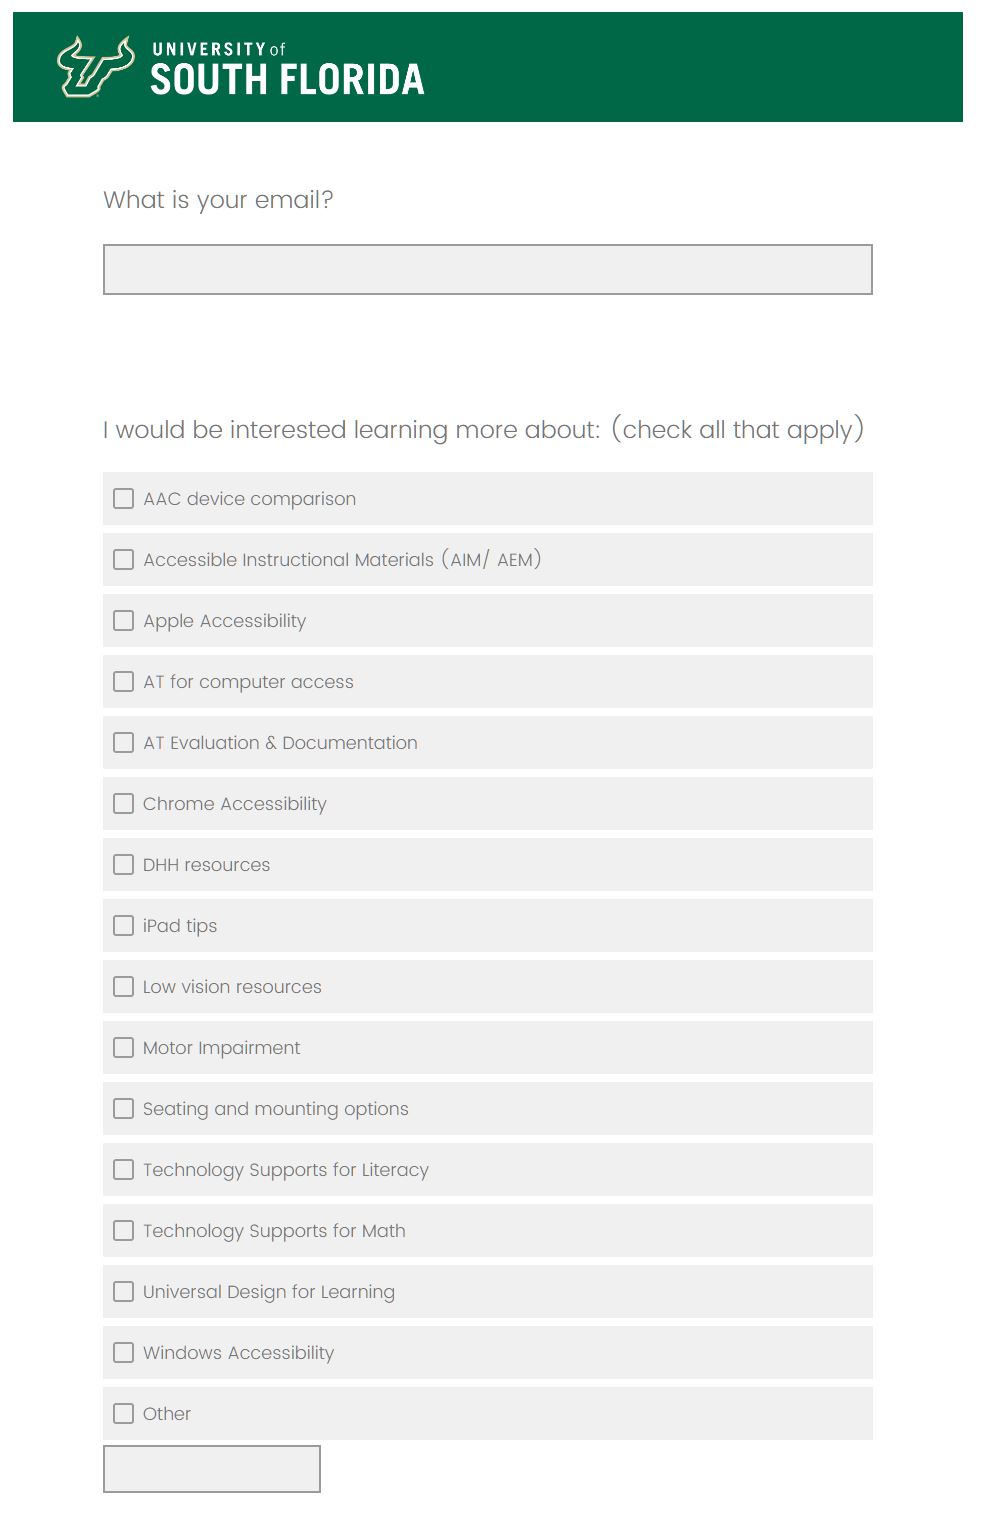The image size is (982, 1516).
Task: Select Apple Accessibility option
Action: click(x=123, y=620)
